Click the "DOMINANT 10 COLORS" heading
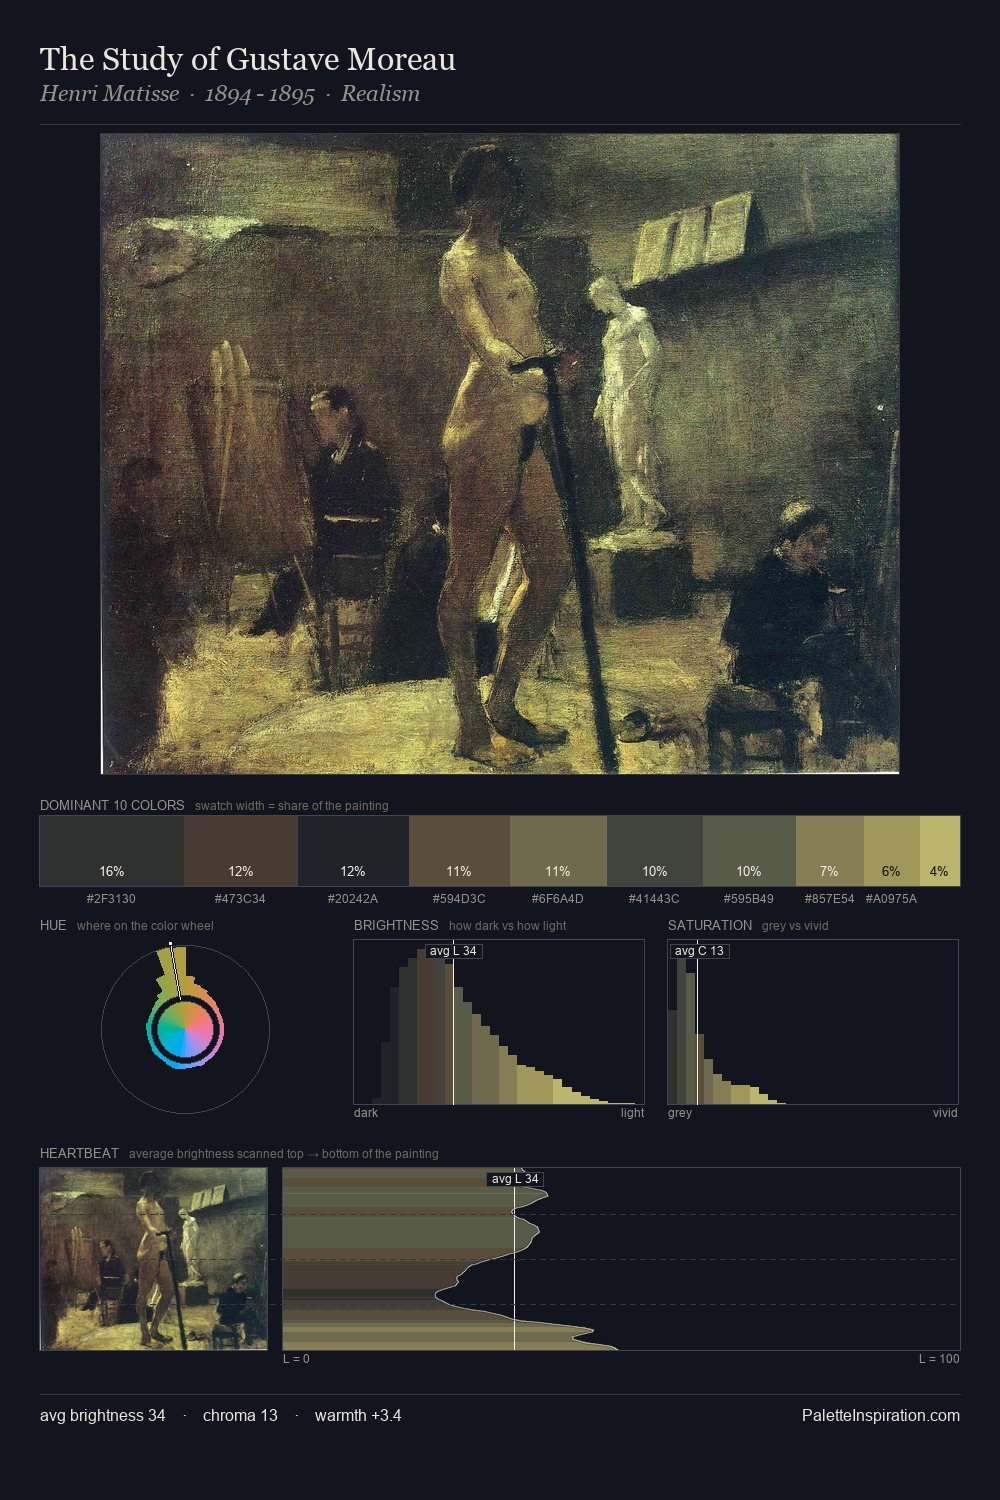The image size is (1000, 1500). coord(112,805)
